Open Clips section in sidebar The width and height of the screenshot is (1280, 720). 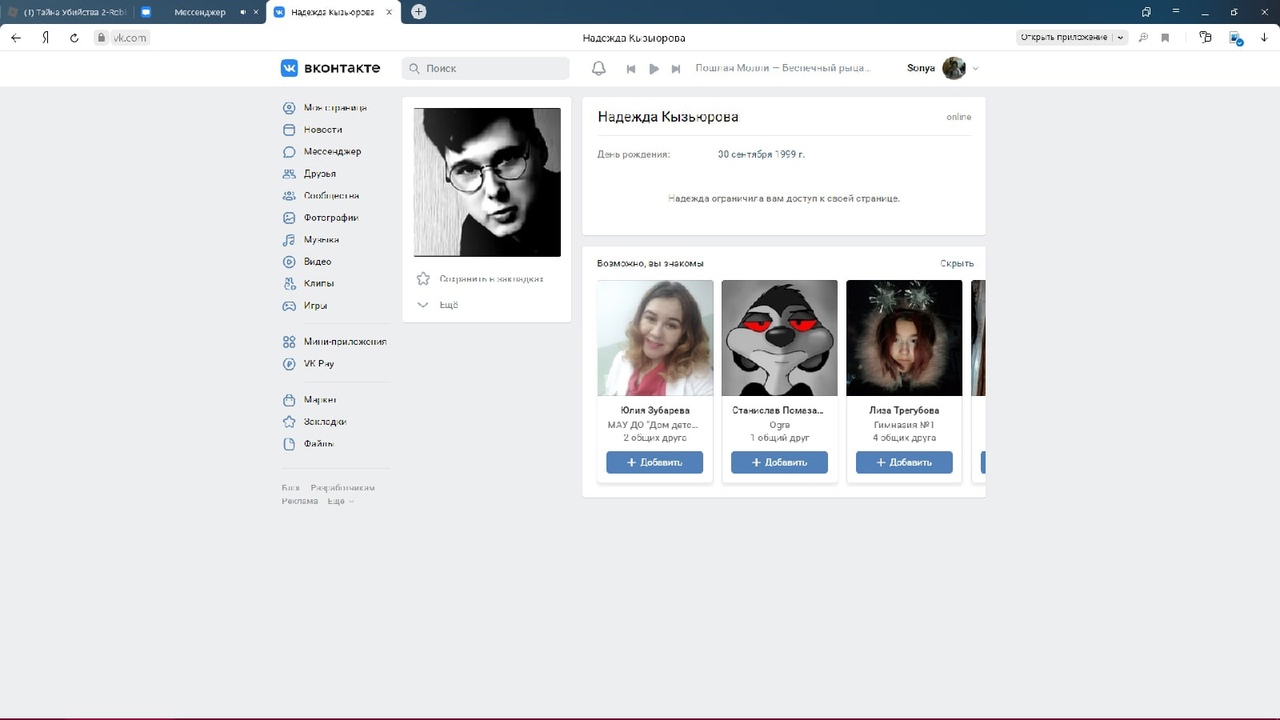[318, 284]
